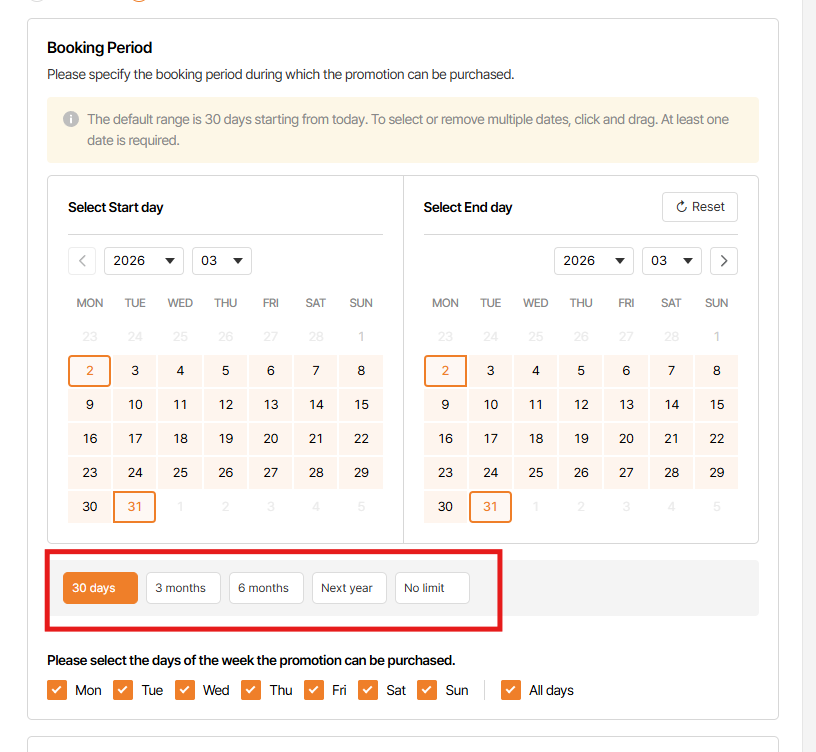Open the start day month dropdown
This screenshot has width=816, height=752.
pos(222,261)
